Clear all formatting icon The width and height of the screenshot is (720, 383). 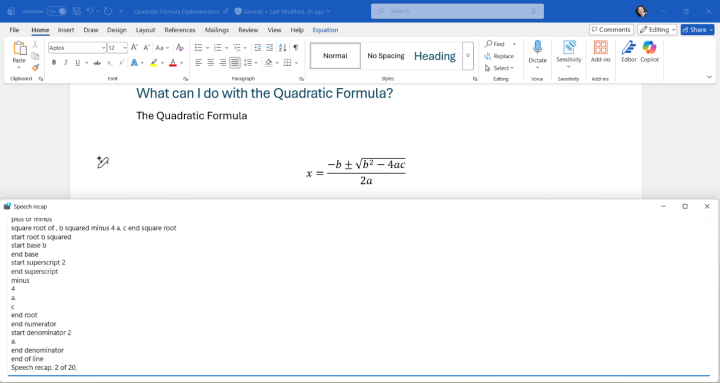click(180, 47)
